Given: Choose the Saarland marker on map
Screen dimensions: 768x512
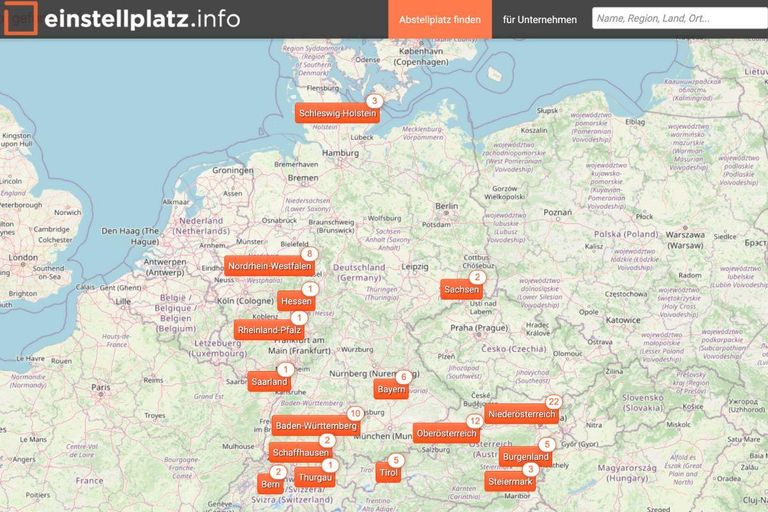Looking at the screenshot, I should 270,382.
